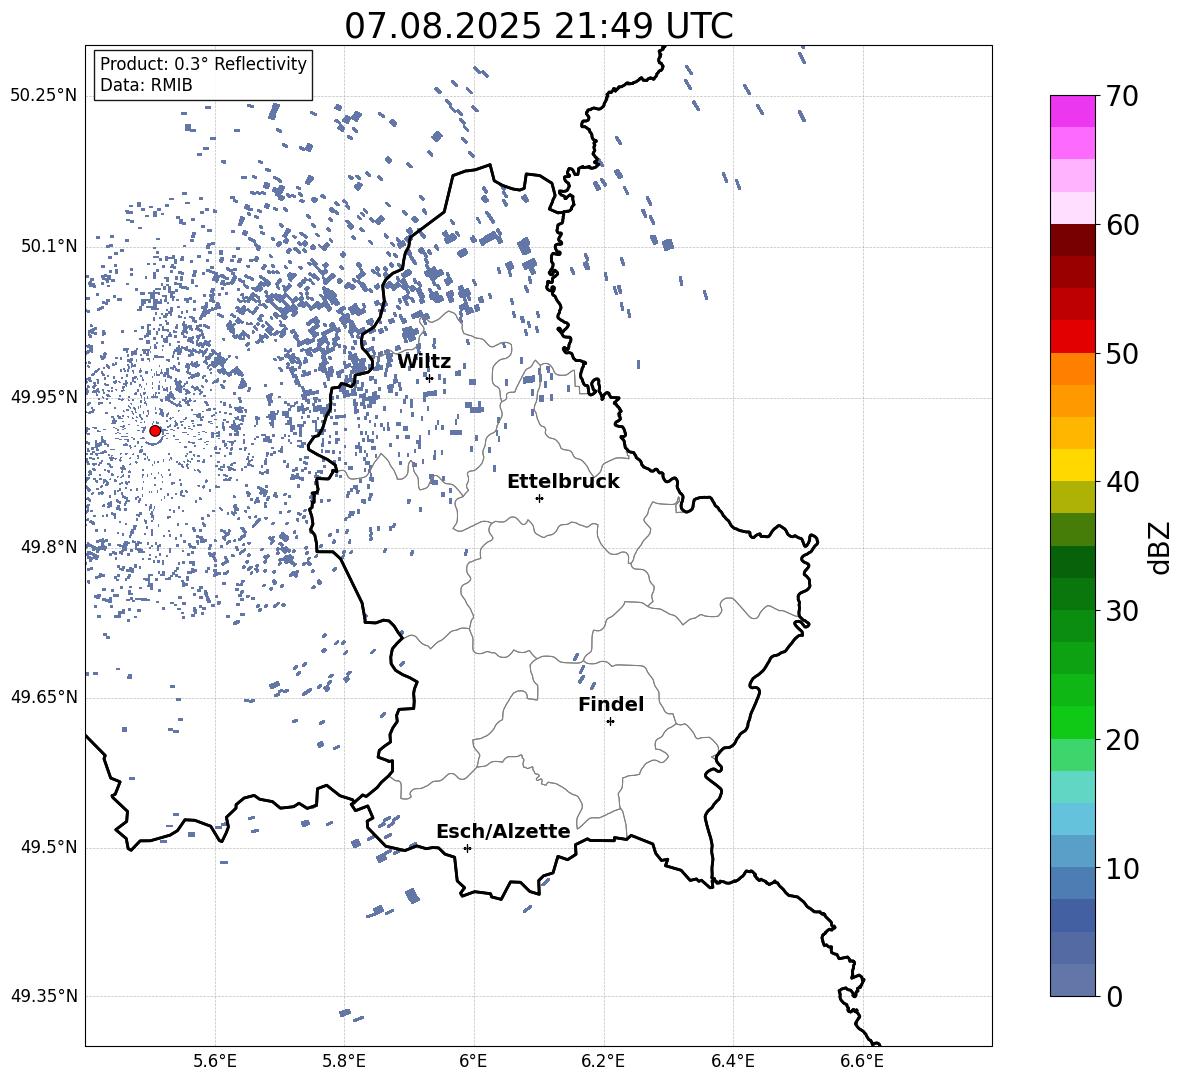Viewport: 1184px width, 1081px height.
Task: Click the 0 dBZ colorbar label
Action: click(x=1114, y=997)
